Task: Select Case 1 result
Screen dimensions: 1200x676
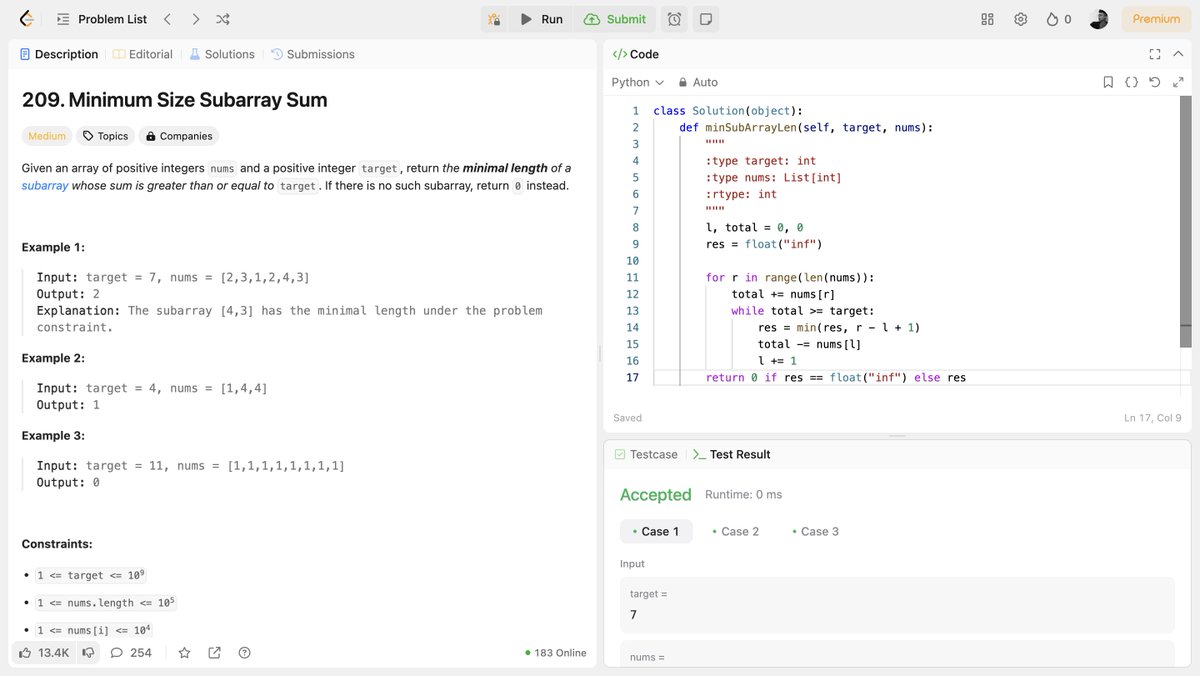Action: pos(656,531)
